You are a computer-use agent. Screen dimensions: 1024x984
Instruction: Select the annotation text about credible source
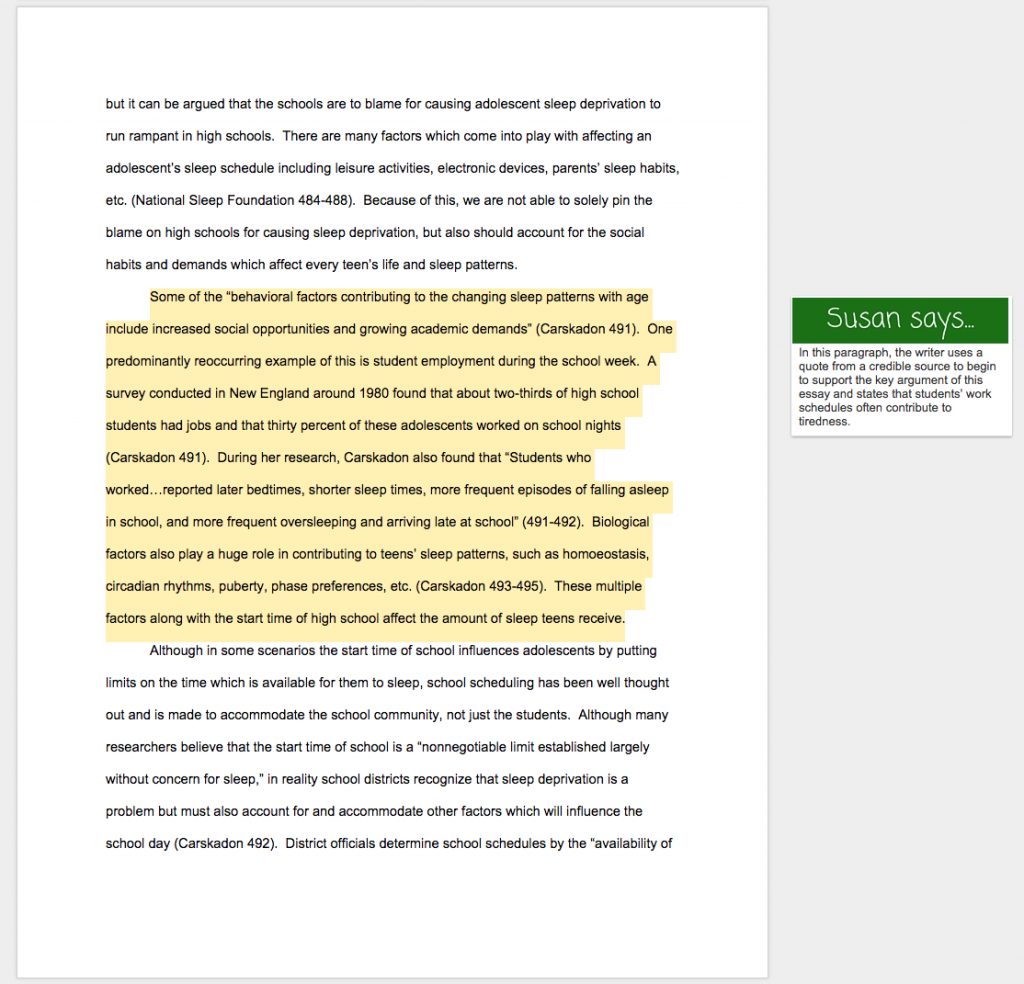(x=899, y=386)
